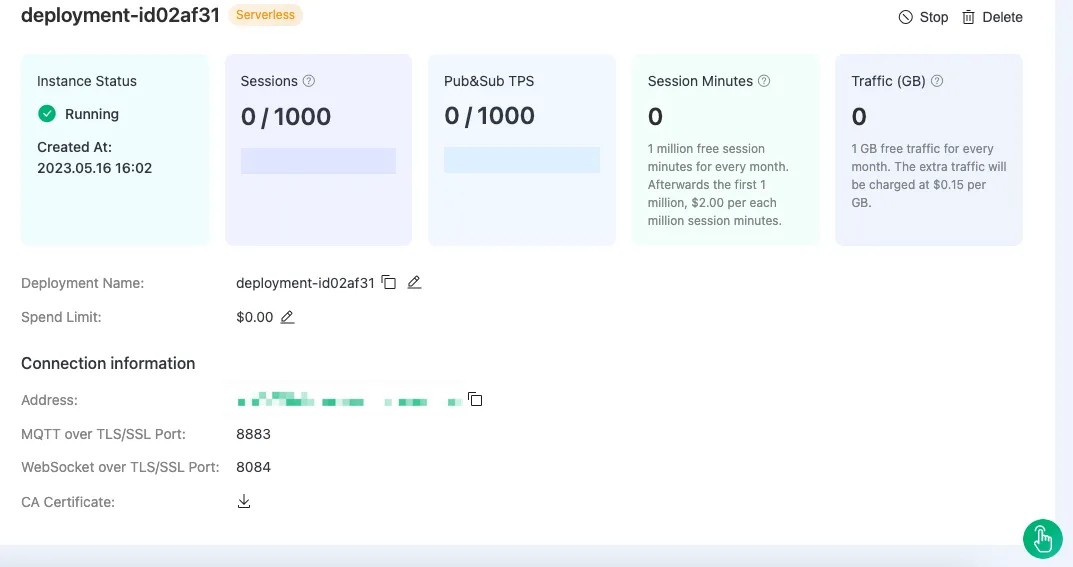Click the Delete deployment button
Image resolution: width=1073 pixels, height=567 pixels.
pos(991,17)
